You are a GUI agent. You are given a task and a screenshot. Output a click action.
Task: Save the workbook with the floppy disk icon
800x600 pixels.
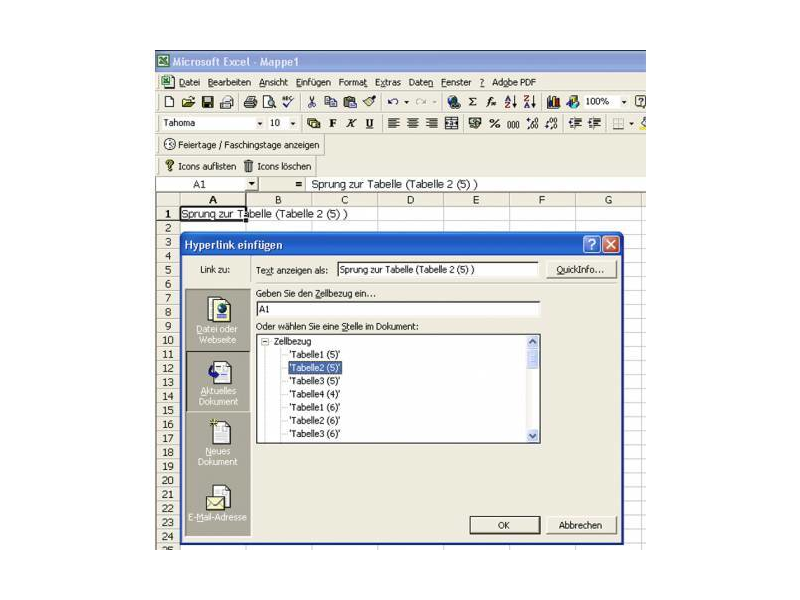click(208, 102)
